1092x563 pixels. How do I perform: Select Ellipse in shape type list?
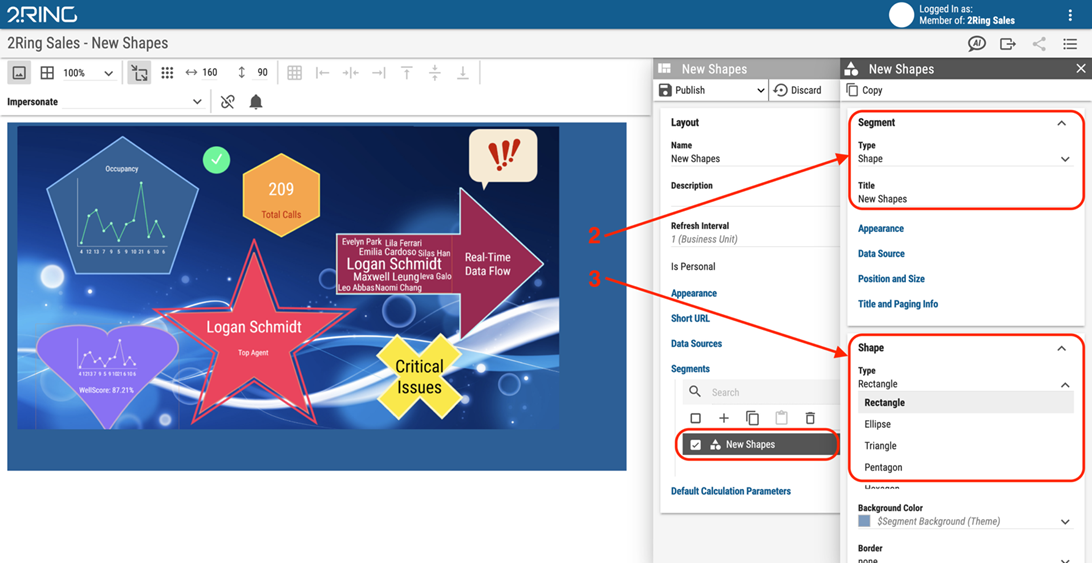(x=965, y=424)
